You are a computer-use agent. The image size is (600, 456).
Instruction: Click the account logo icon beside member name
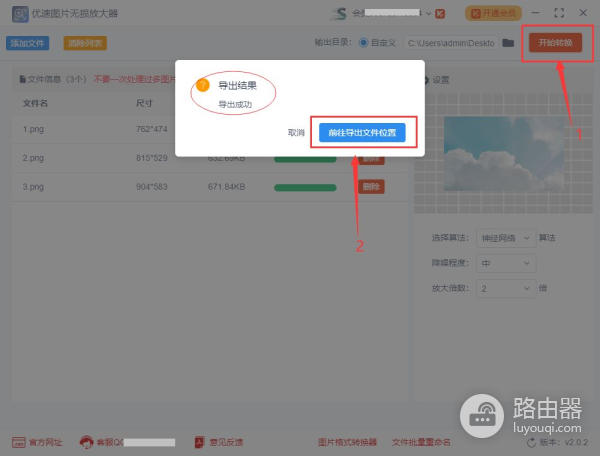[x=339, y=14]
